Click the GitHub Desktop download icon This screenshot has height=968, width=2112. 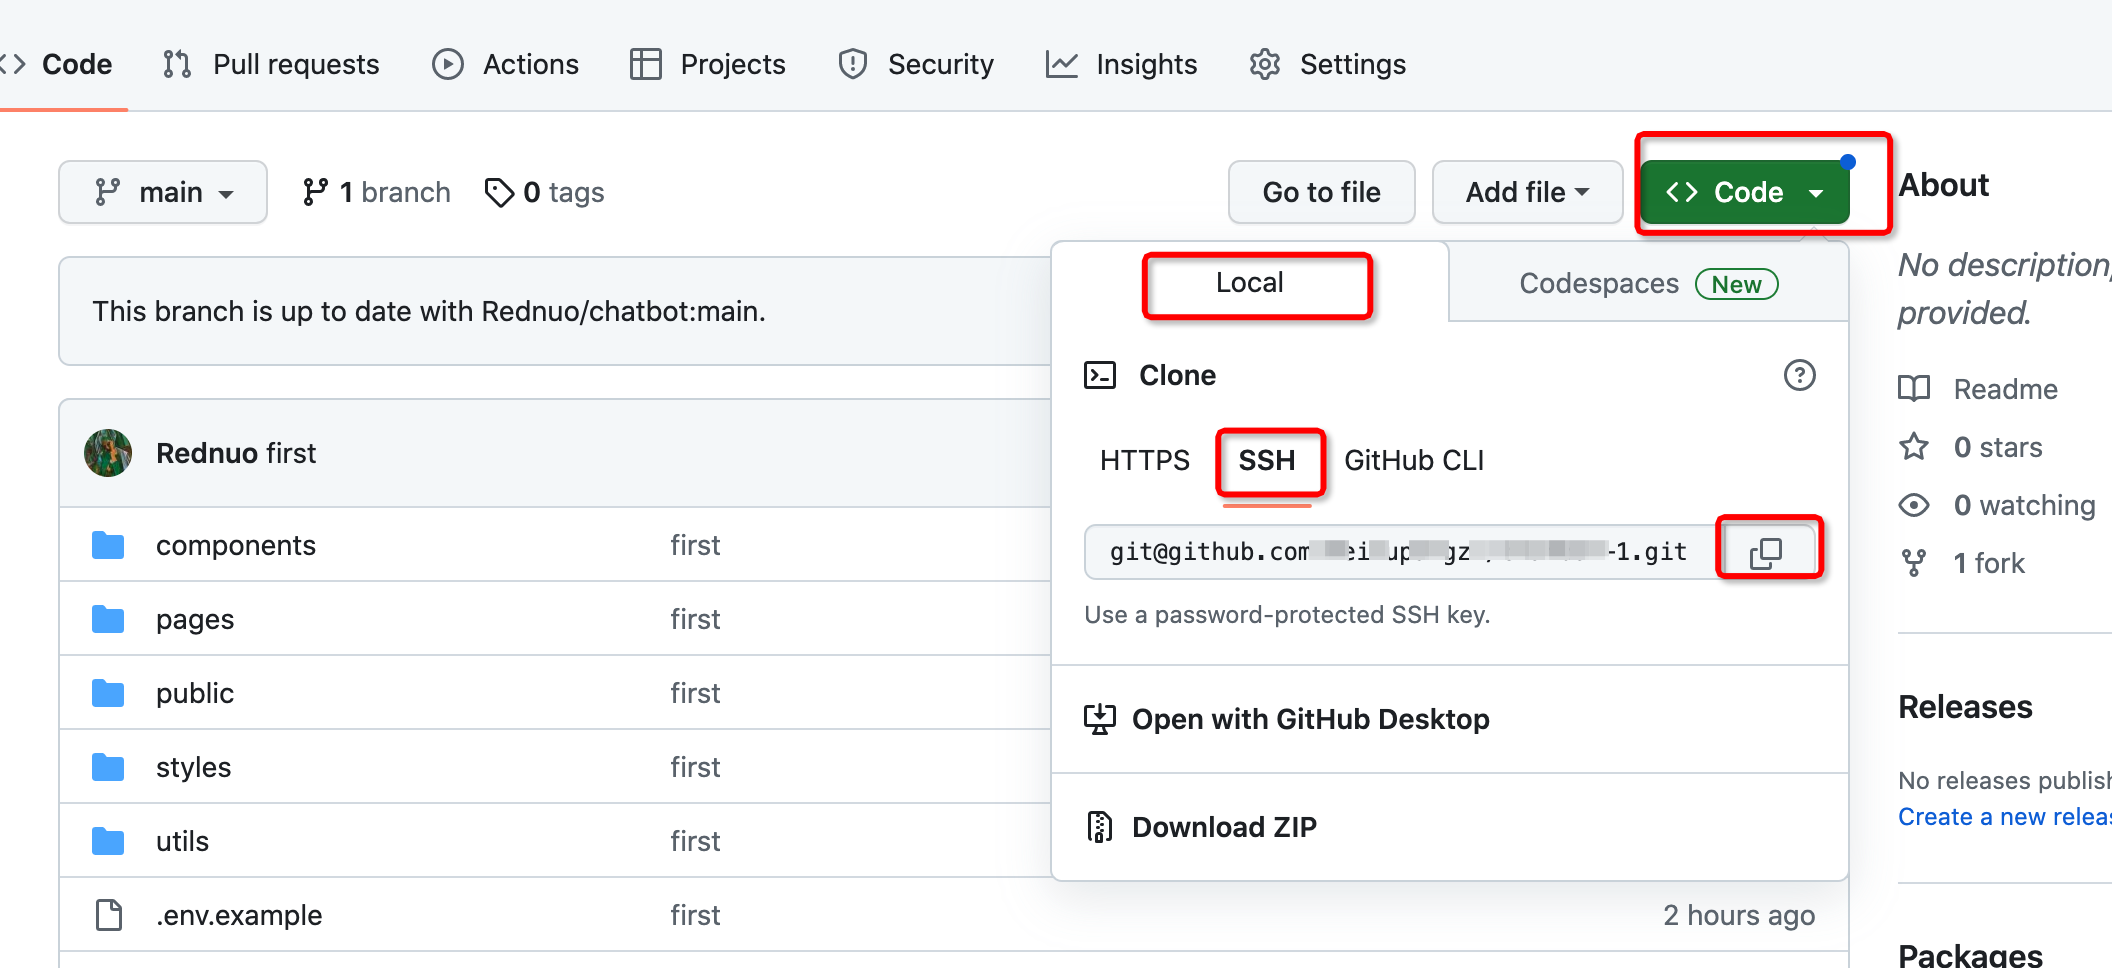pyautogui.click(x=1099, y=719)
